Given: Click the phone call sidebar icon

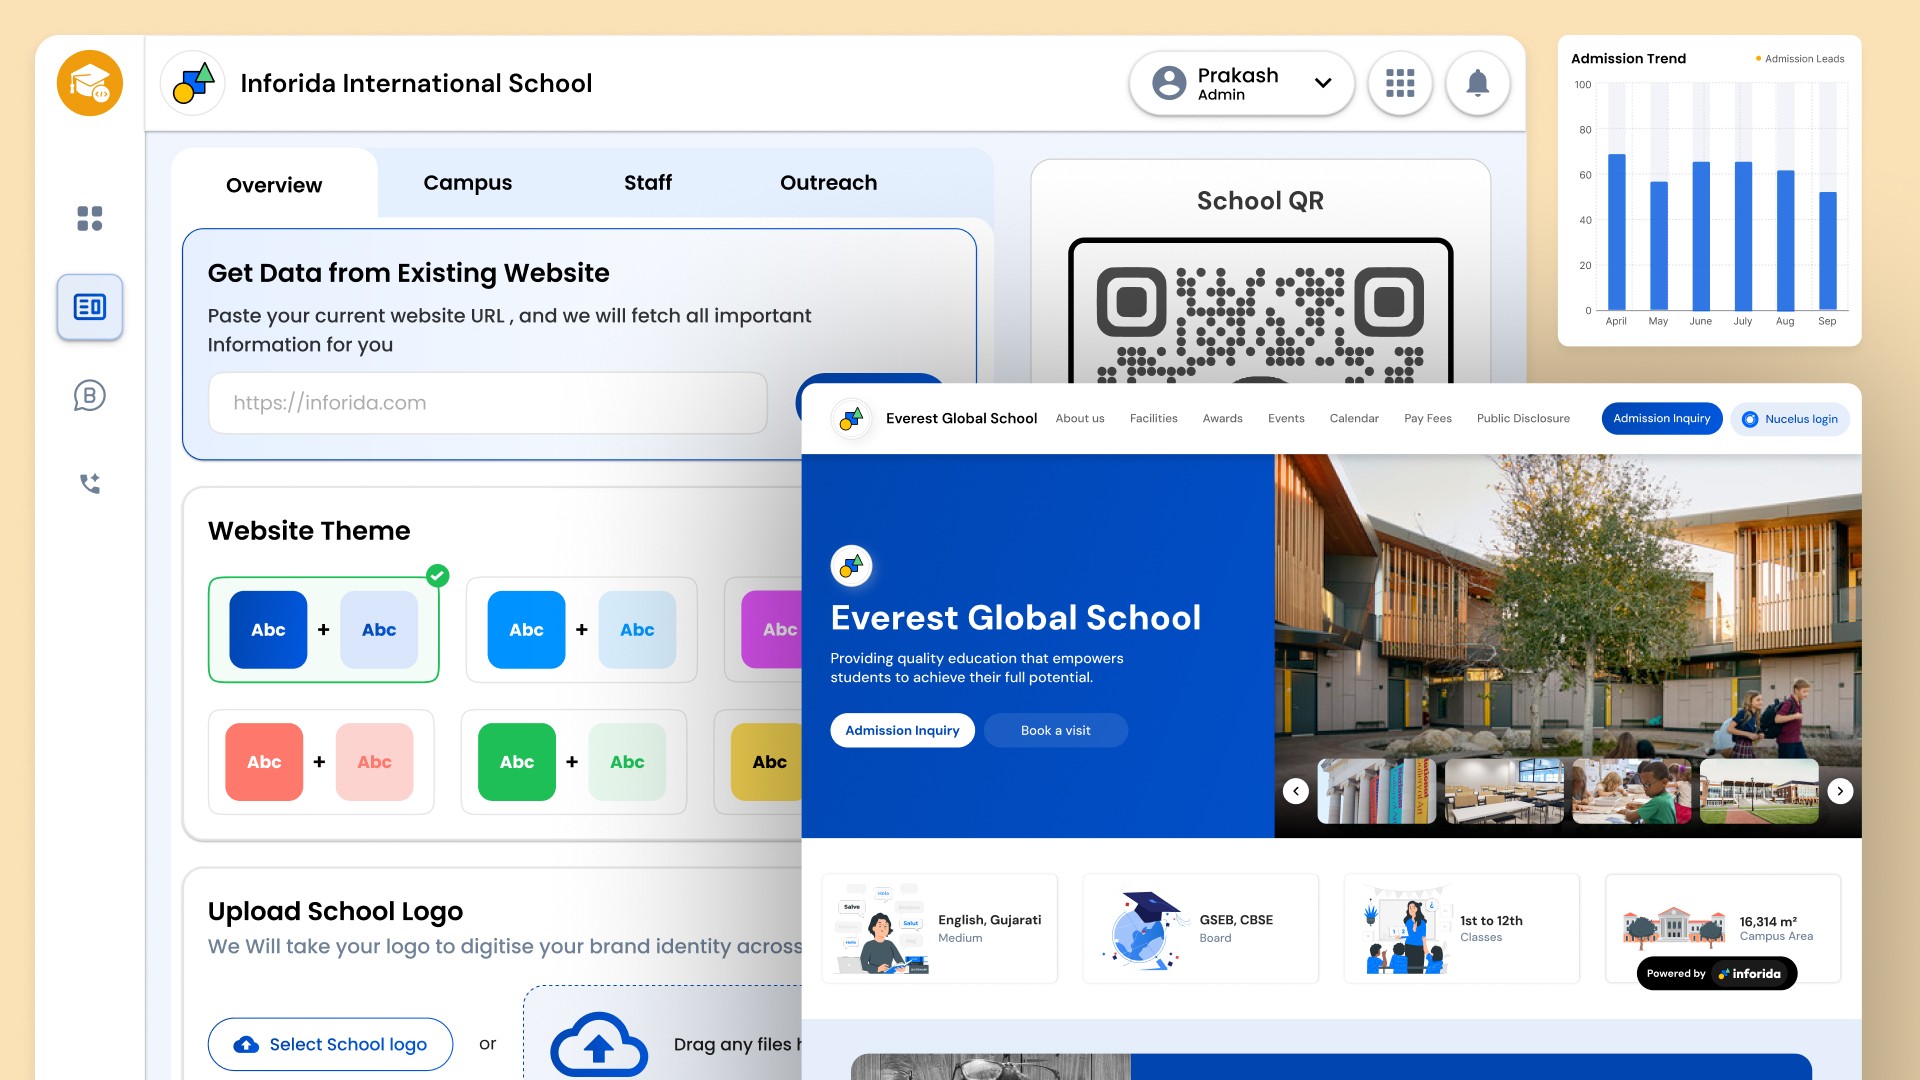Looking at the screenshot, I should point(90,484).
